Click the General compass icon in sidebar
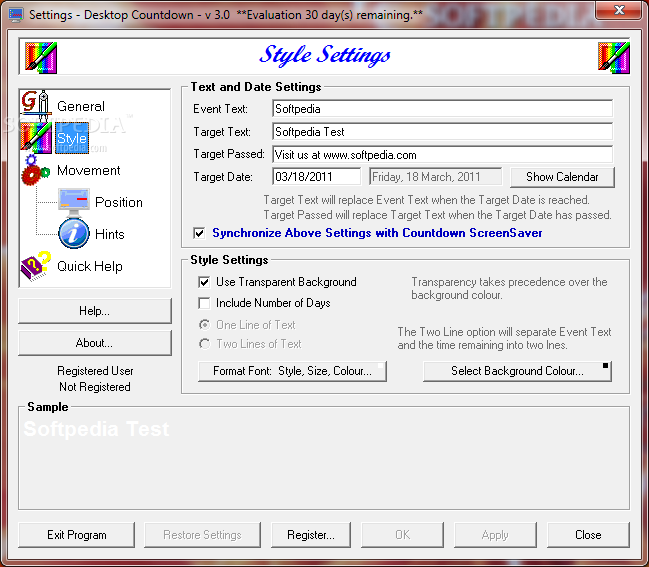Viewport: 649px width, 567px height. point(36,105)
